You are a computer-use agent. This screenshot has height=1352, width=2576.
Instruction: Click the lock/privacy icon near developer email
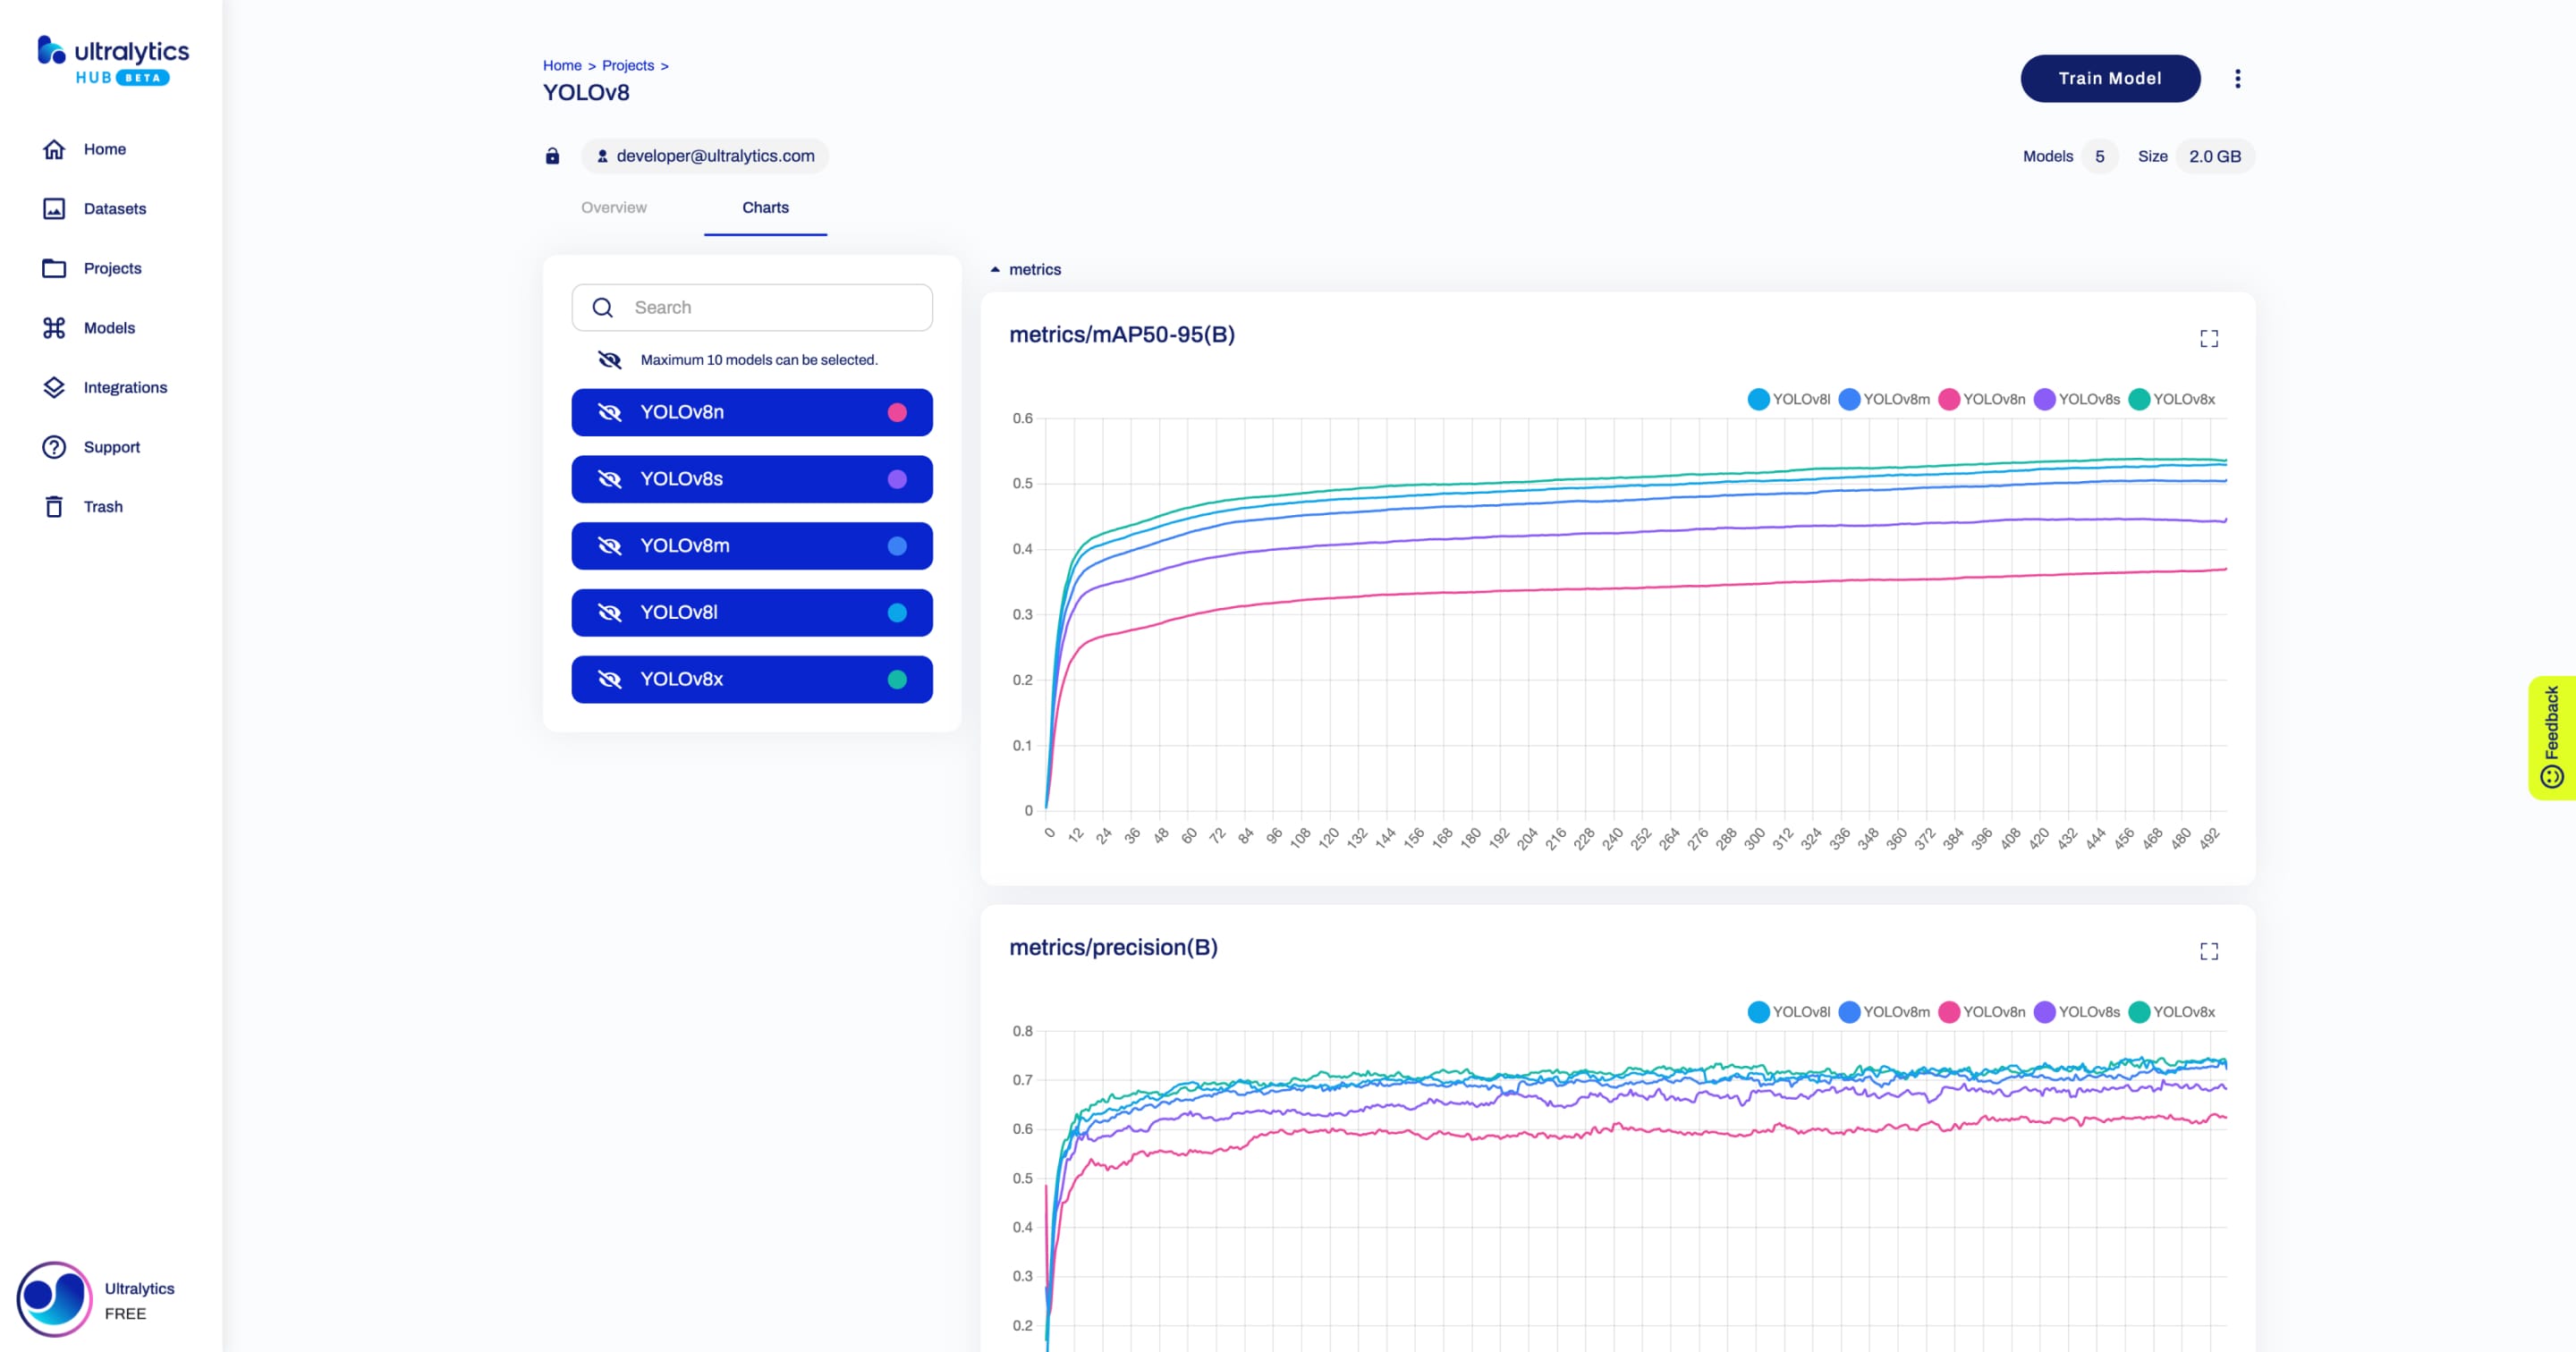[x=554, y=155]
